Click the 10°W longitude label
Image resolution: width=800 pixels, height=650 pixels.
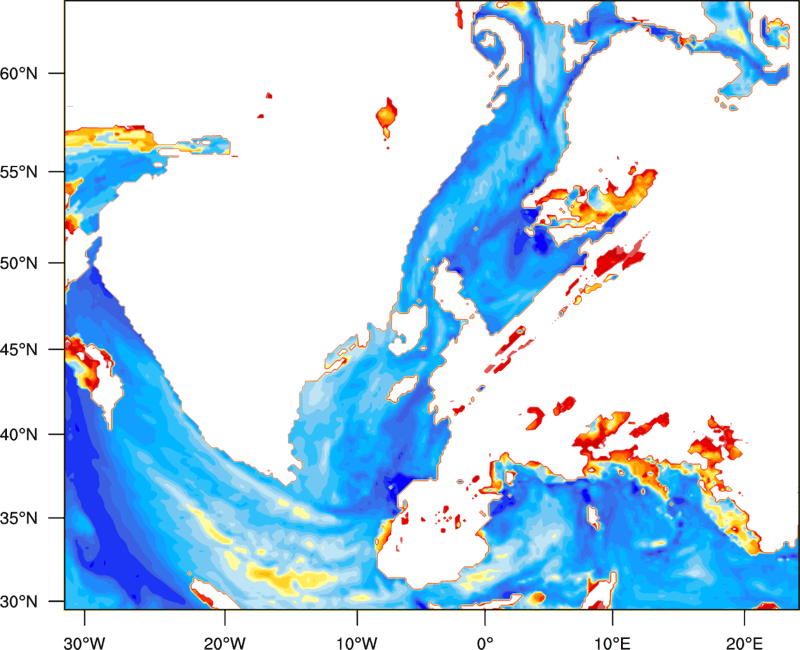357,643
